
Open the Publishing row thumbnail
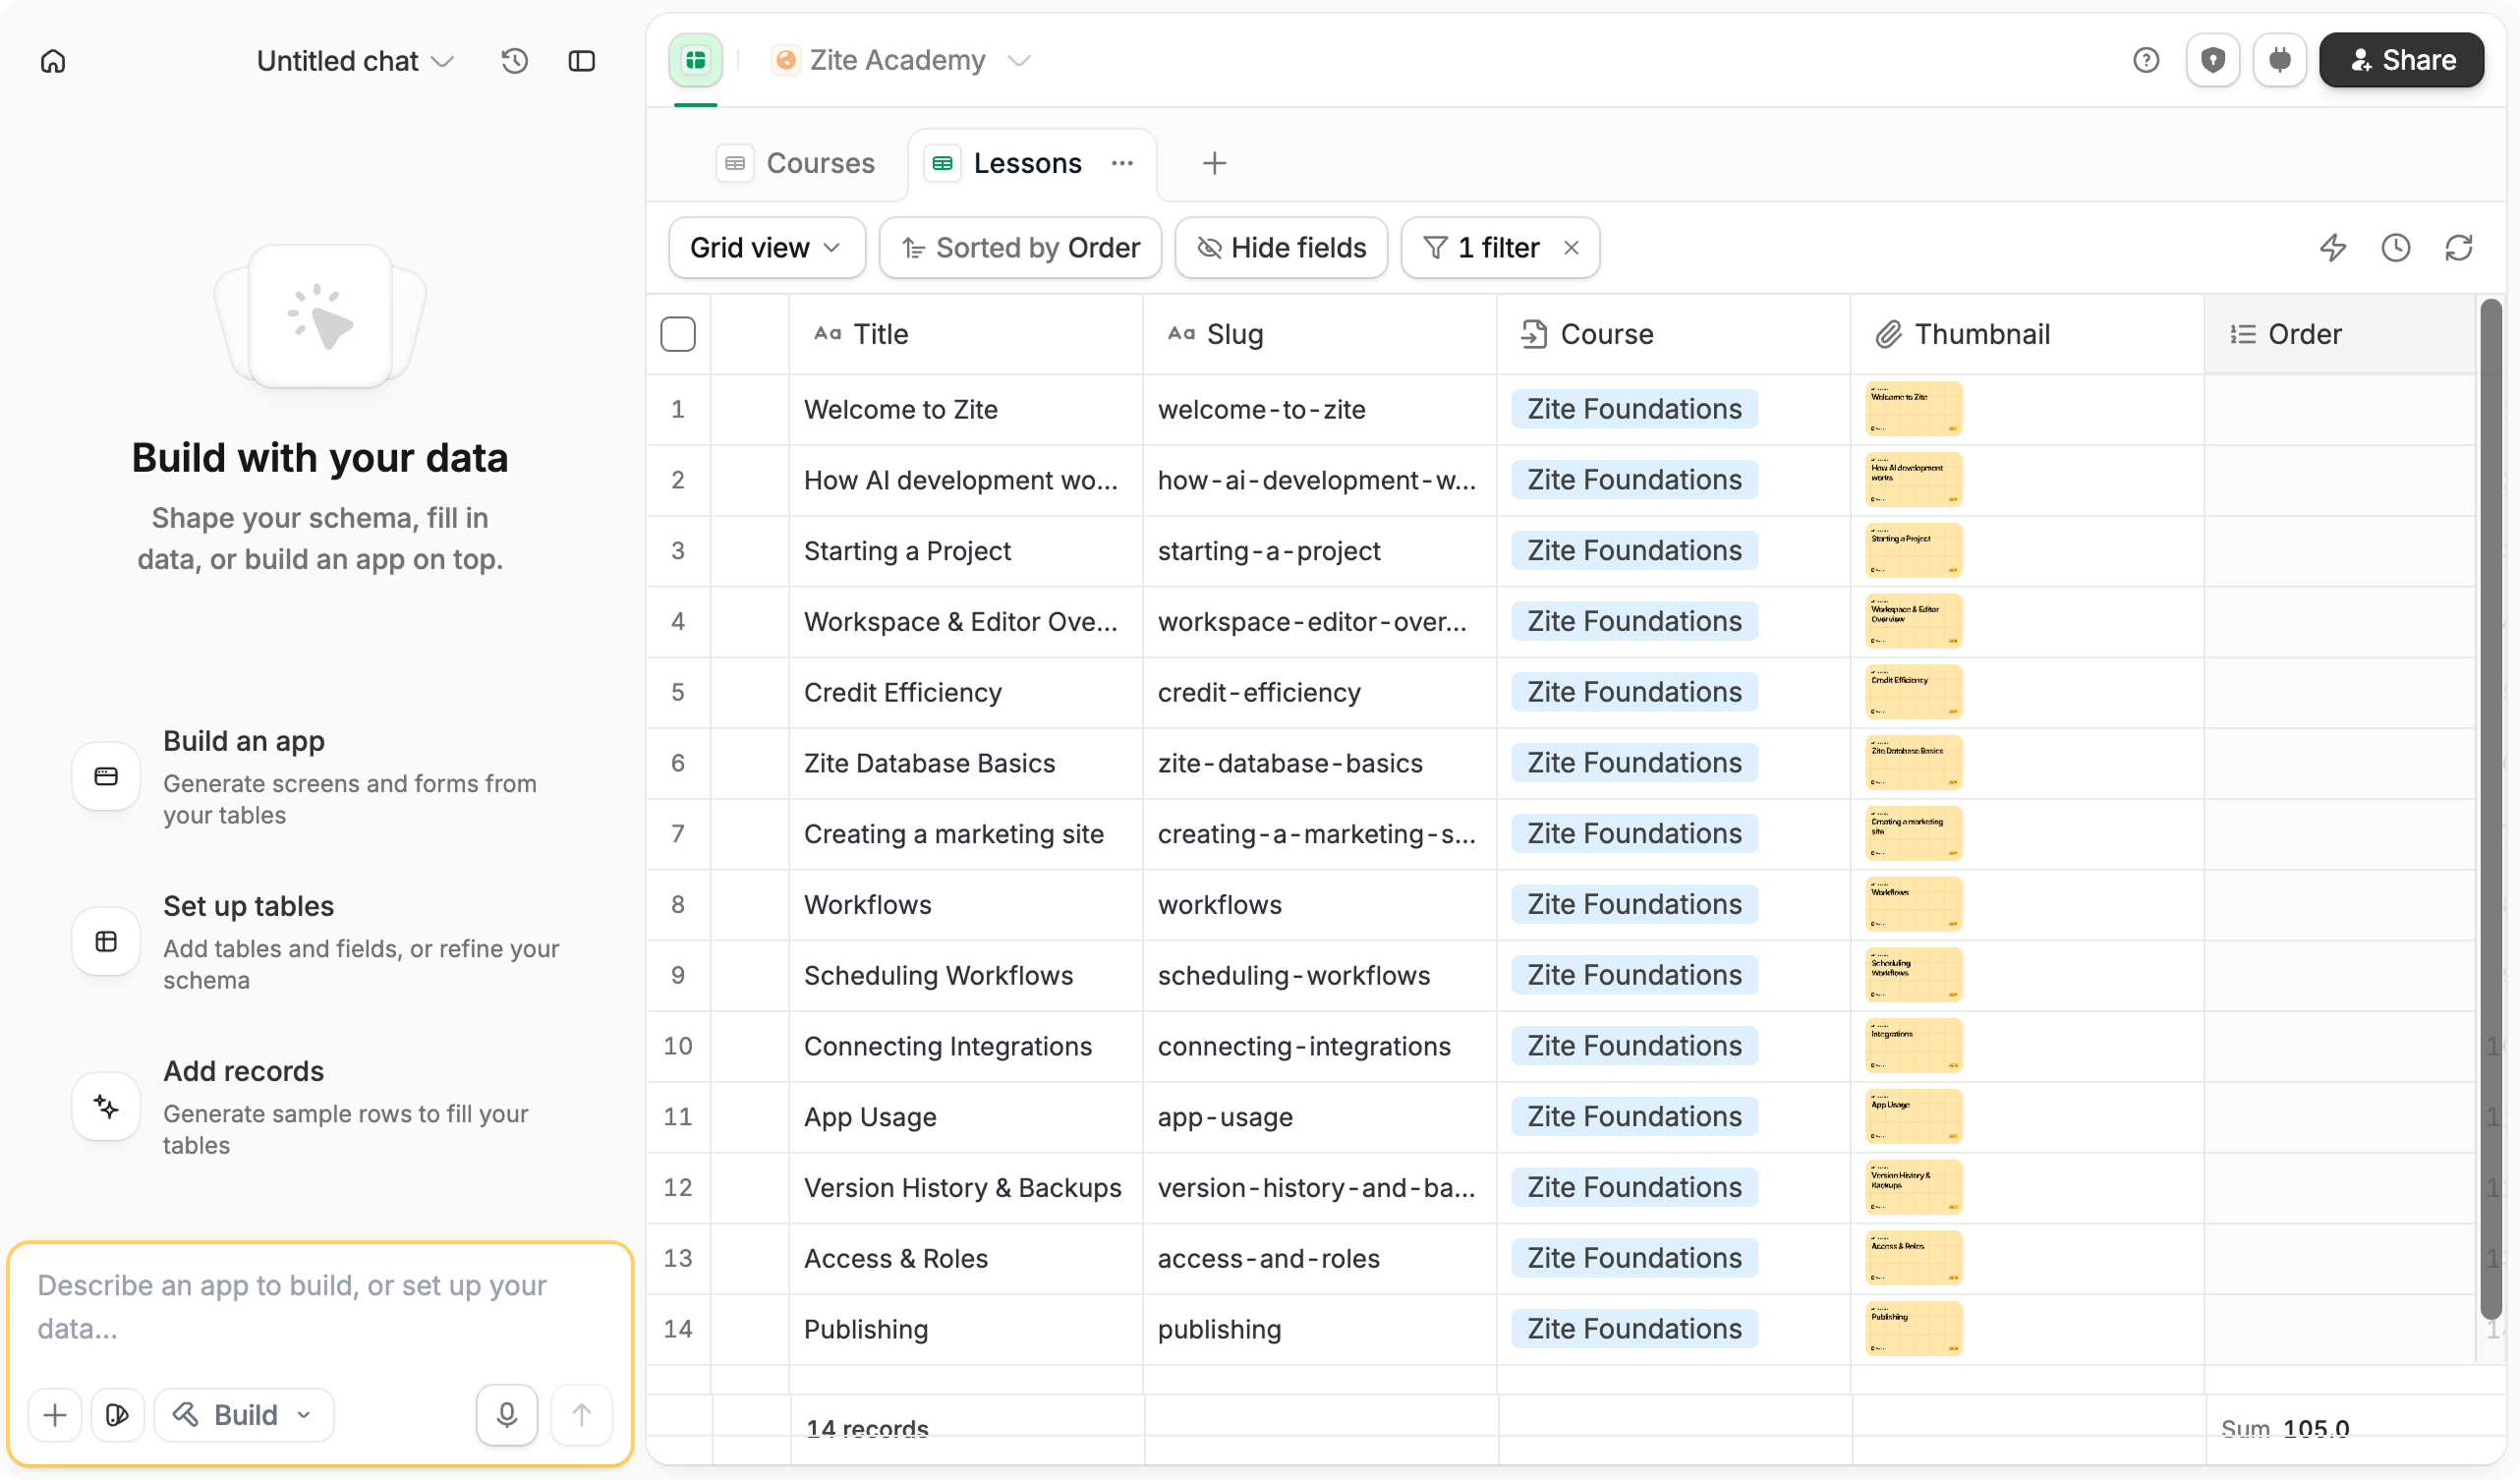1914,1329
